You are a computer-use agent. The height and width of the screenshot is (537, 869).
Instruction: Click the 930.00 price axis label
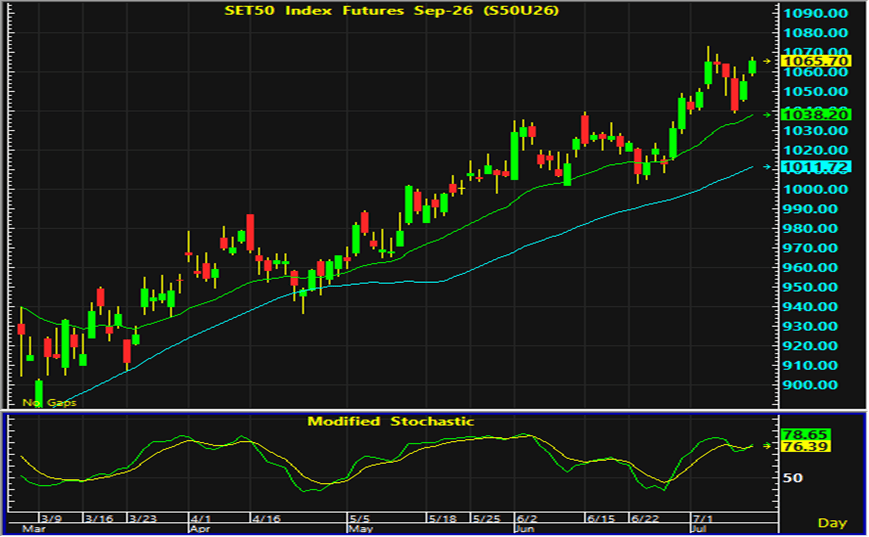click(810, 326)
